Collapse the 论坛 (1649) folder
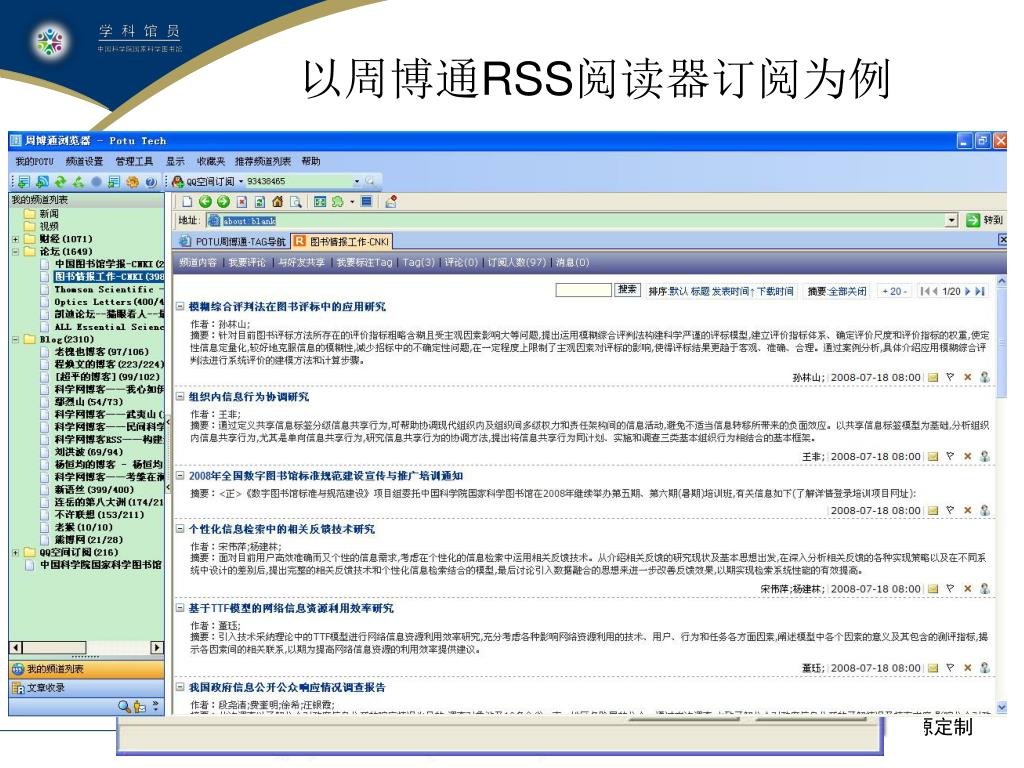 tap(16, 251)
